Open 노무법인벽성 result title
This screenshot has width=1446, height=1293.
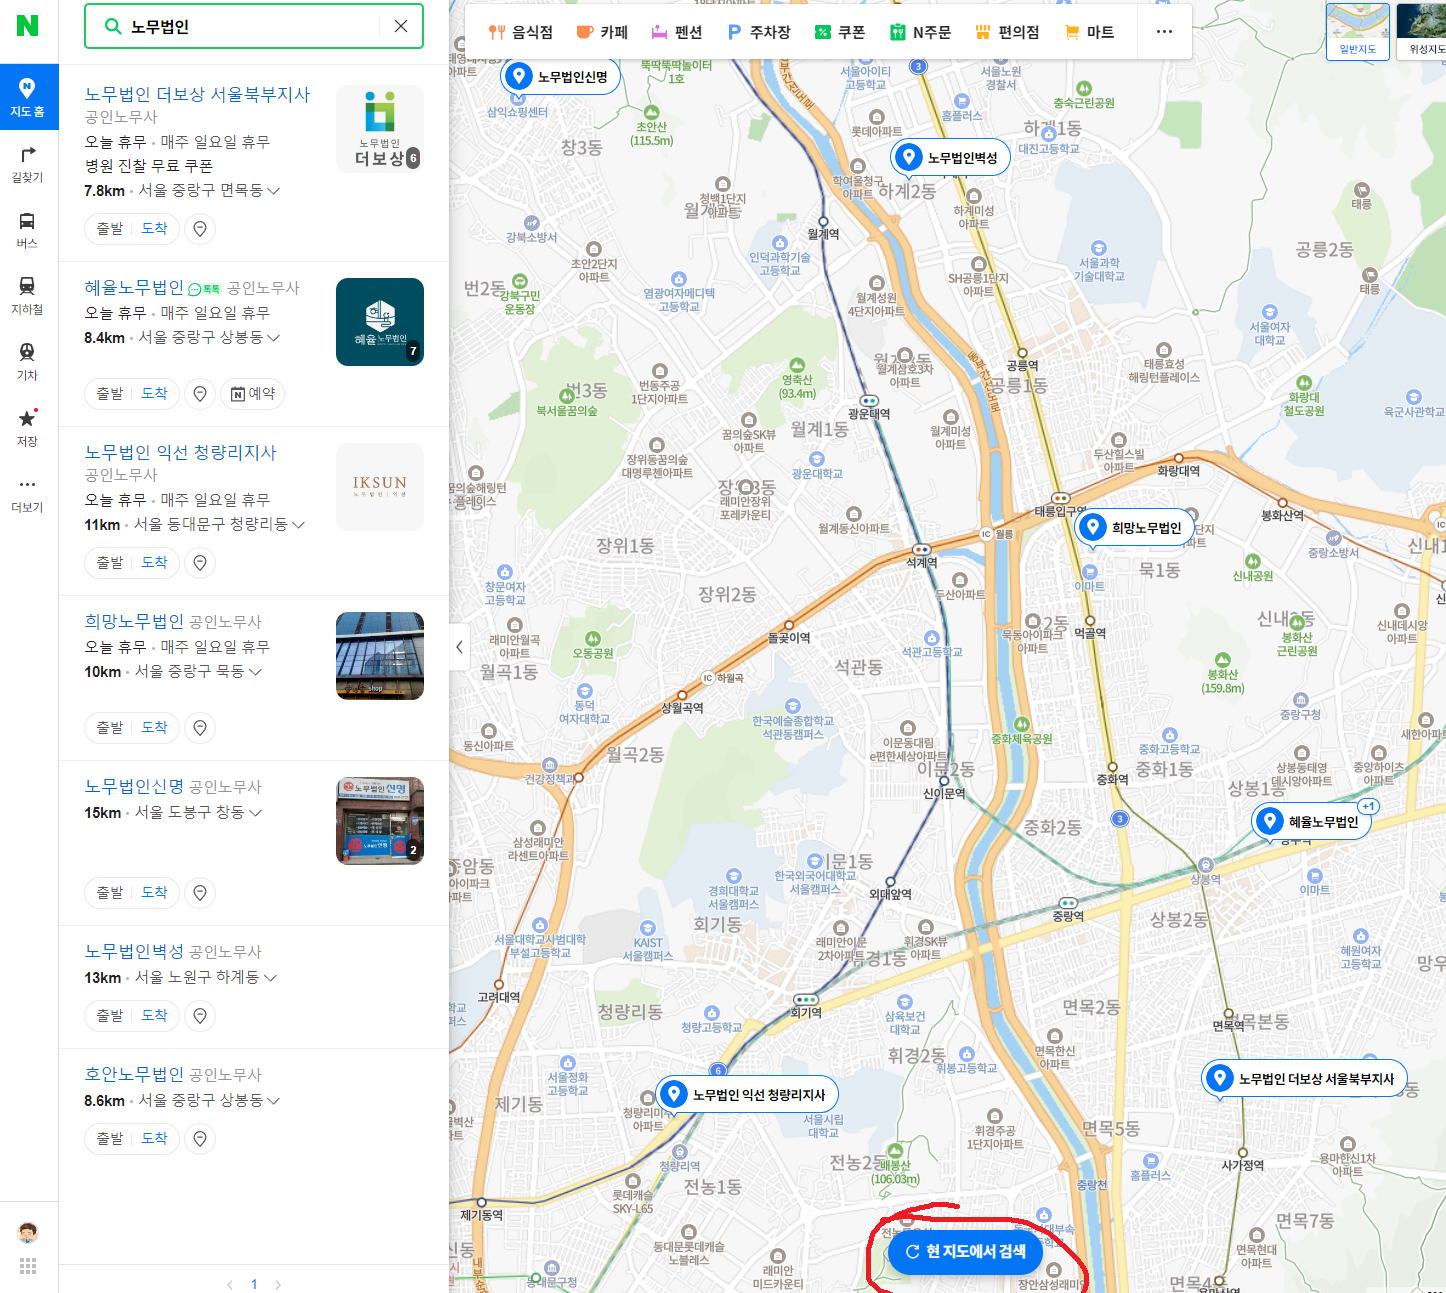pyautogui.click(x=134, y=951)
